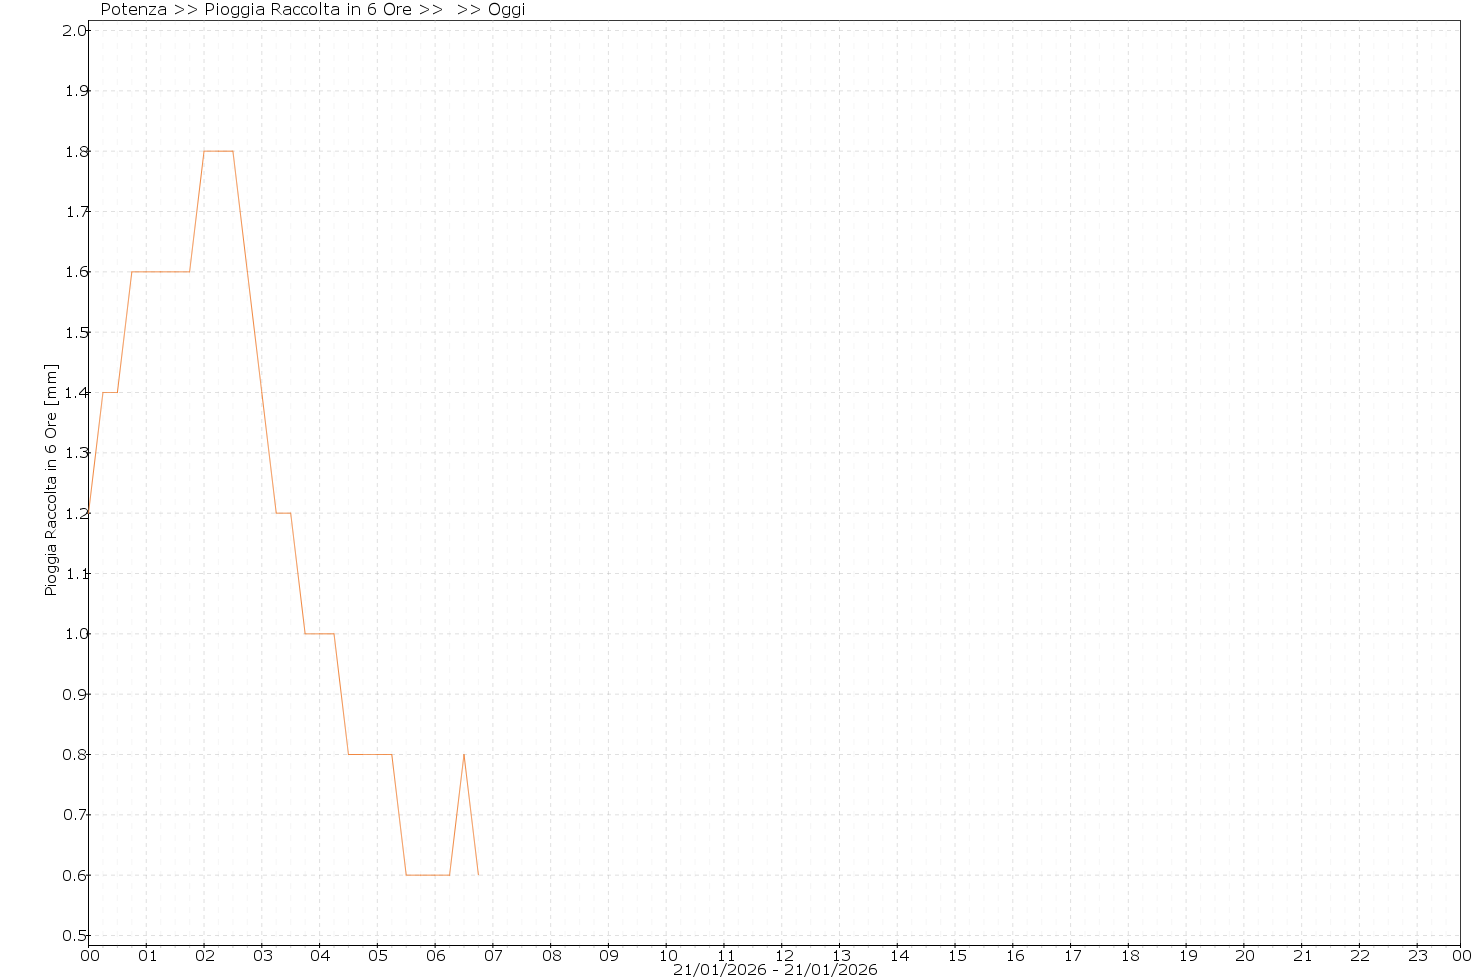Screen dimensions: 1480x980
Task: Select hour 18 on the time axis
Action: pos(1129,956)
